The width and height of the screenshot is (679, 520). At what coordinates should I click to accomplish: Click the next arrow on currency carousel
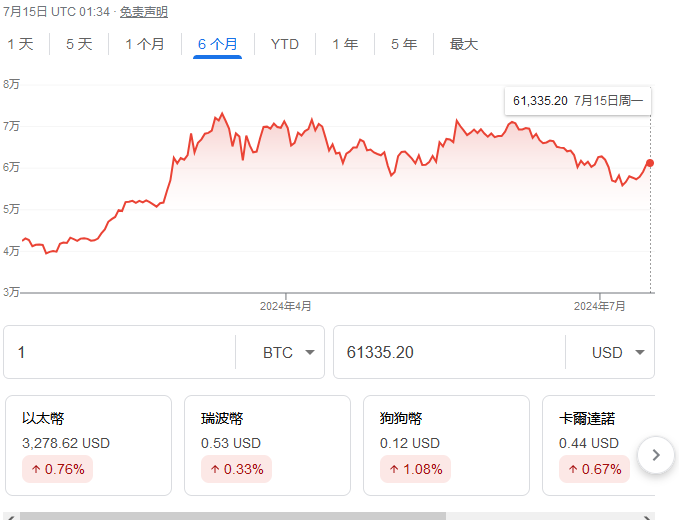655,455
